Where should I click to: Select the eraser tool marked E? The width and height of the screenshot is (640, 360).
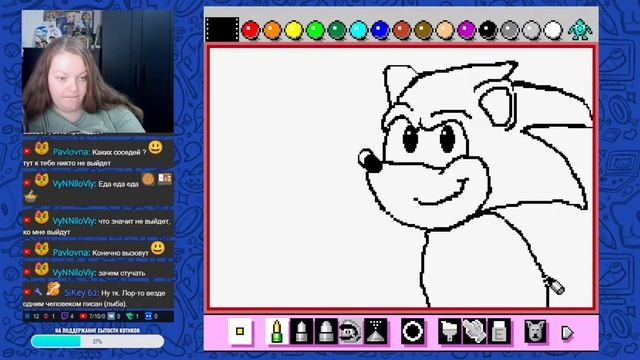click(499, 331)
